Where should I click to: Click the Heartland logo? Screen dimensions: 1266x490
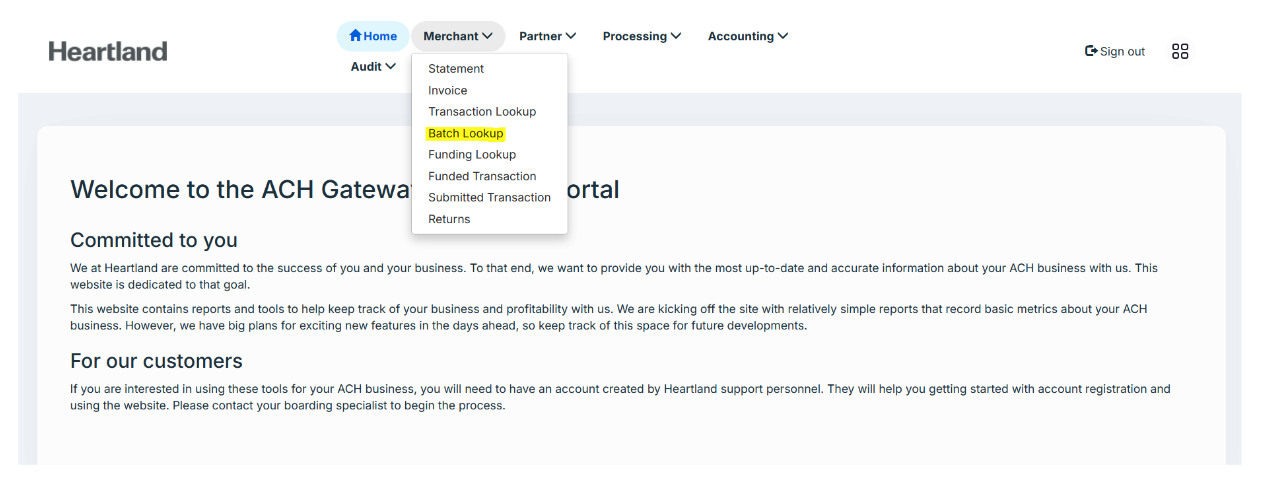point(108,51)
